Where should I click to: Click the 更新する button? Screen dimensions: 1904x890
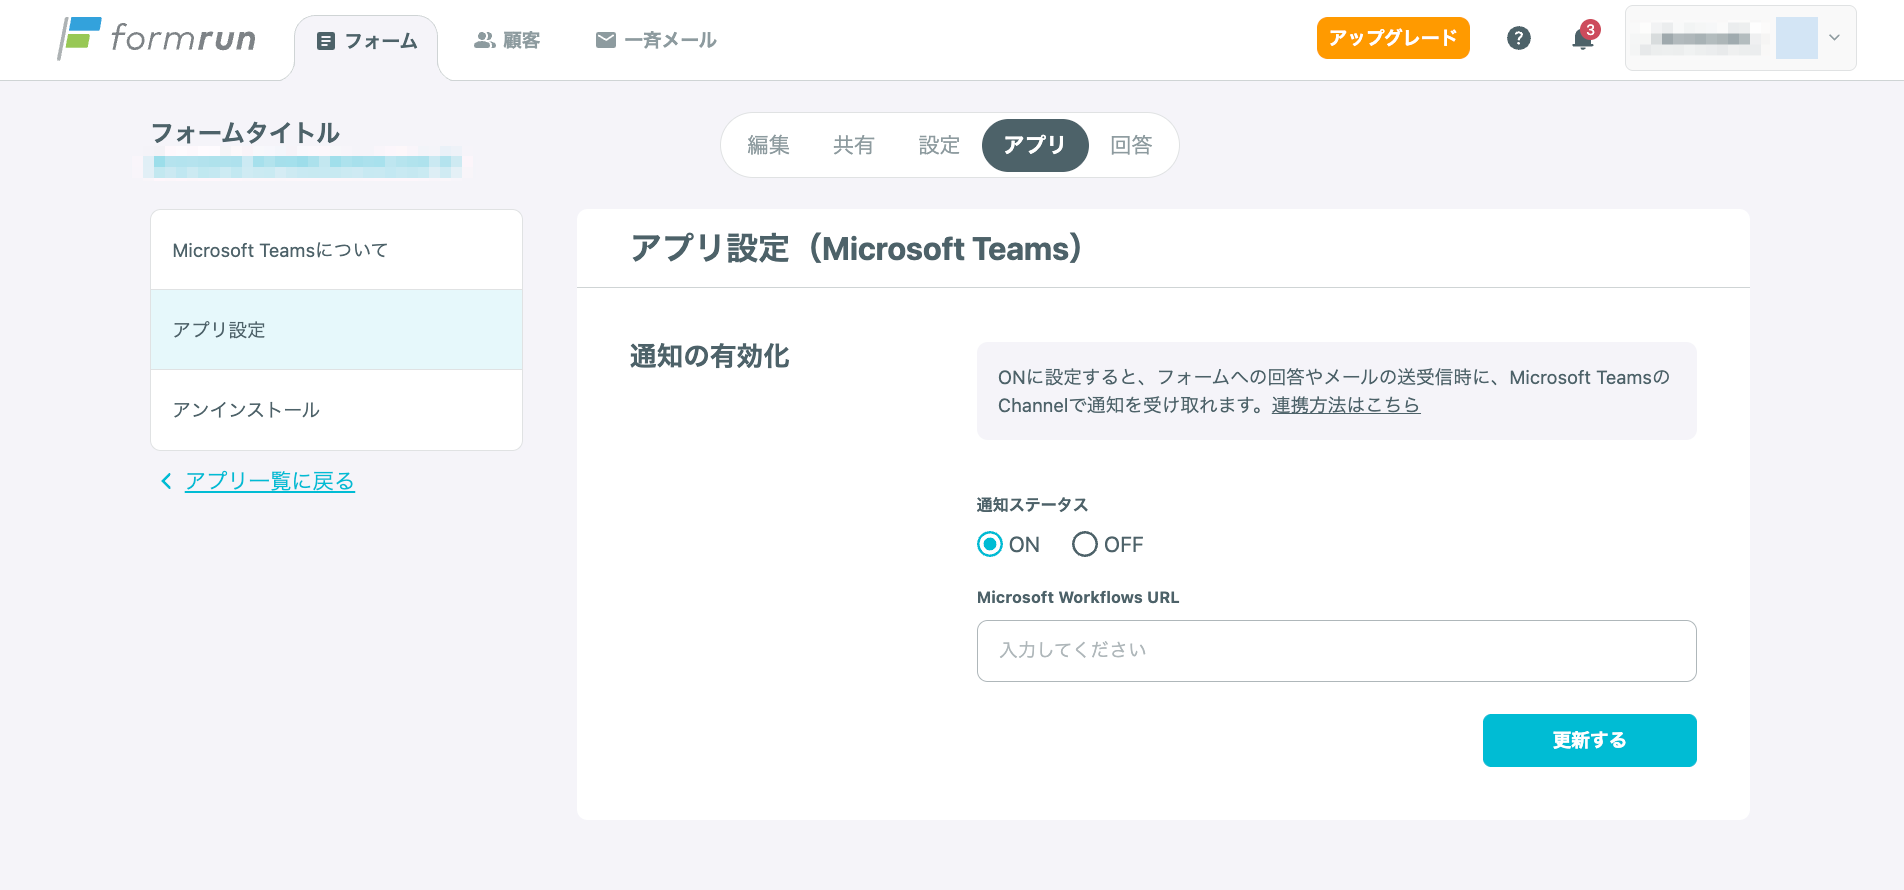pos(1589,740)
